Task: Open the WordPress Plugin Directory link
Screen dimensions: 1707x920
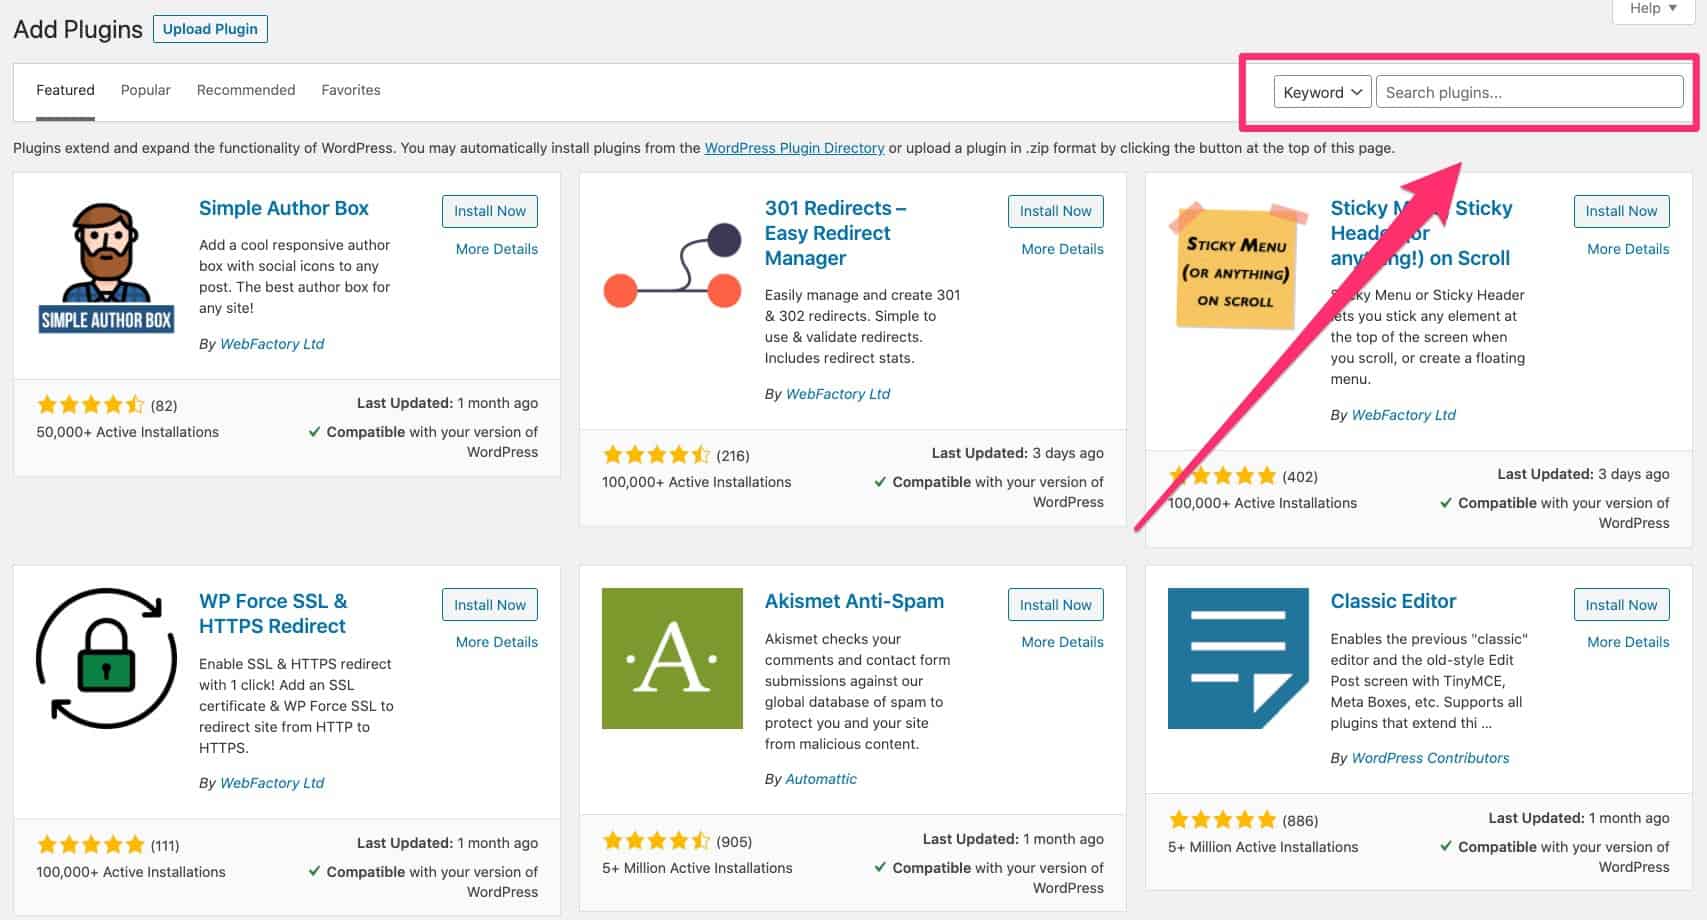Action: click(794, 148)
